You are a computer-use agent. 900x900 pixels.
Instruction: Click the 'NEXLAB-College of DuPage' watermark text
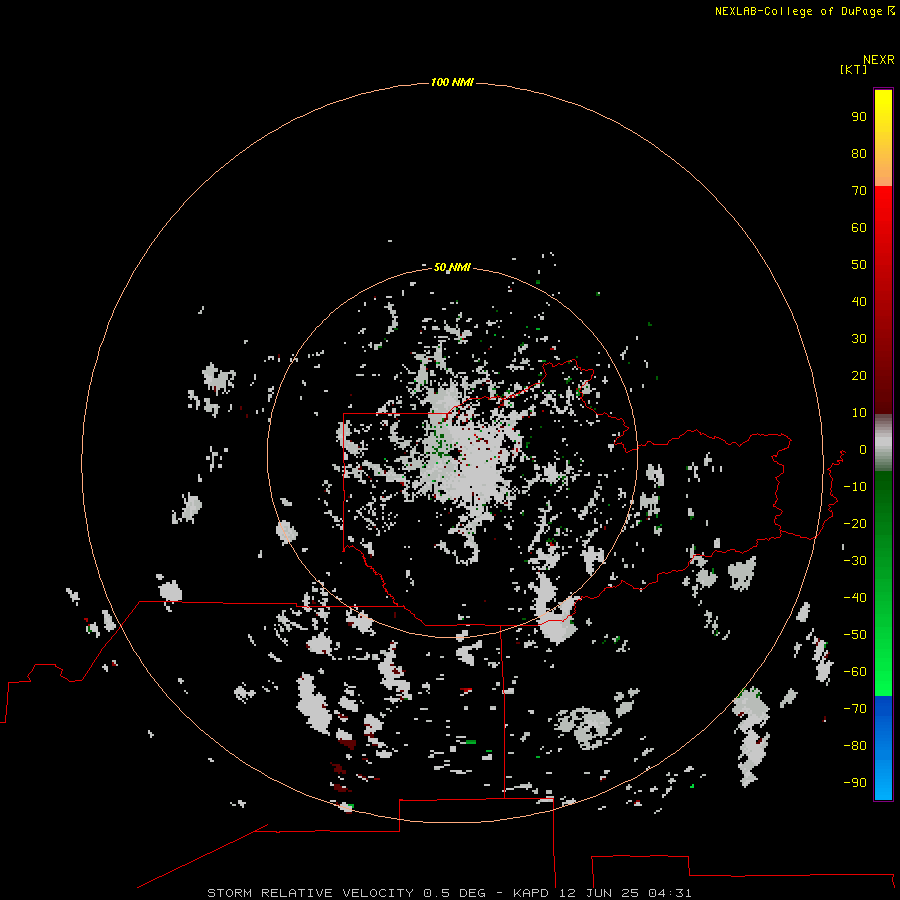click(798, 11)
